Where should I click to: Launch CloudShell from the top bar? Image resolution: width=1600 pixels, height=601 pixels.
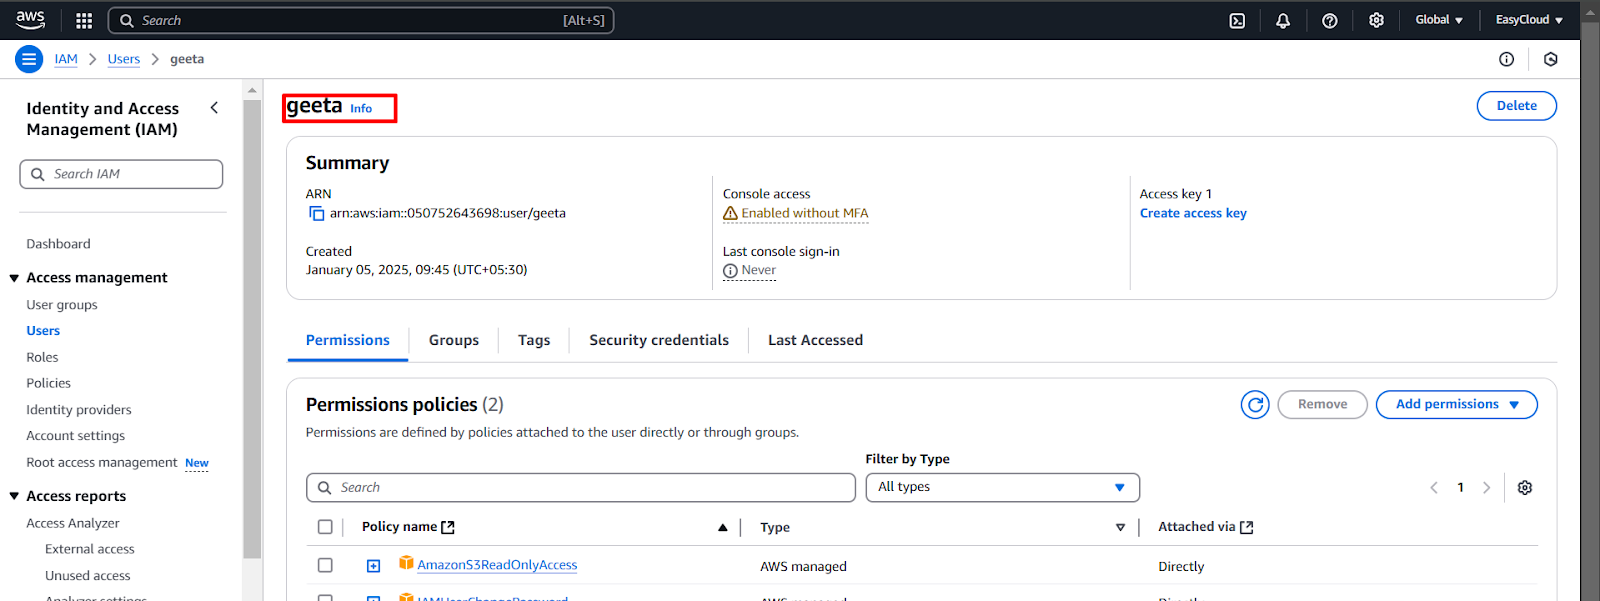click(x=1237, y=20)
